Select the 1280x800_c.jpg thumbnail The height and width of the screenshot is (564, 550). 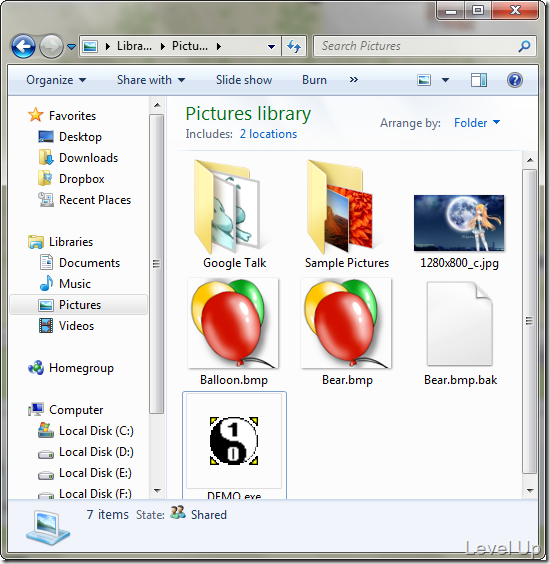click(459, 232)
